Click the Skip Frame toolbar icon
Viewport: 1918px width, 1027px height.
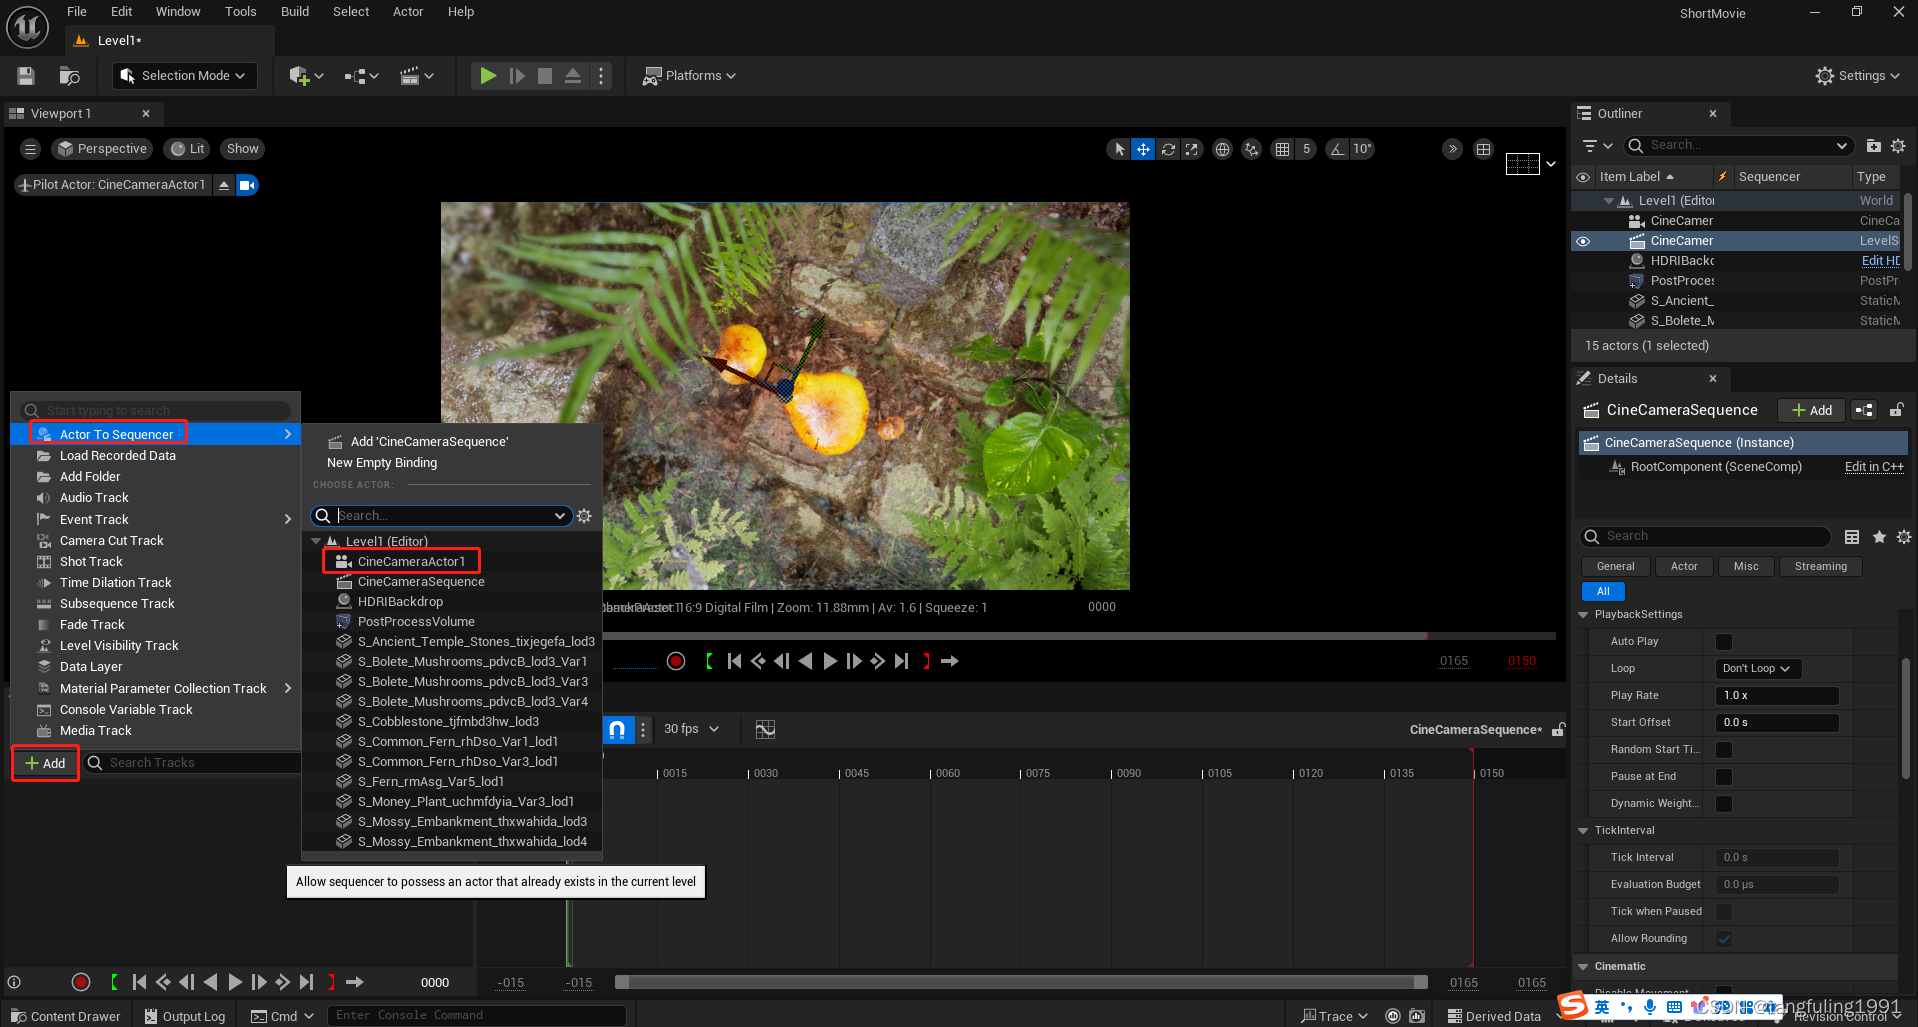pyautogui.click(x=517, y=76)
